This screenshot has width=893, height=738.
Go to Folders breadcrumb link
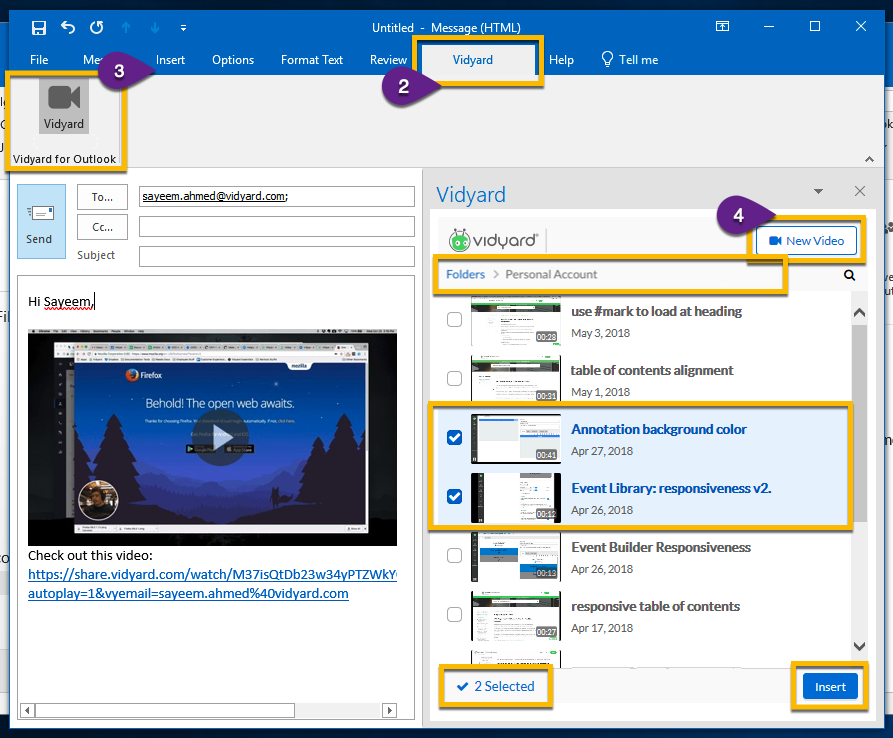pos(465,274)
